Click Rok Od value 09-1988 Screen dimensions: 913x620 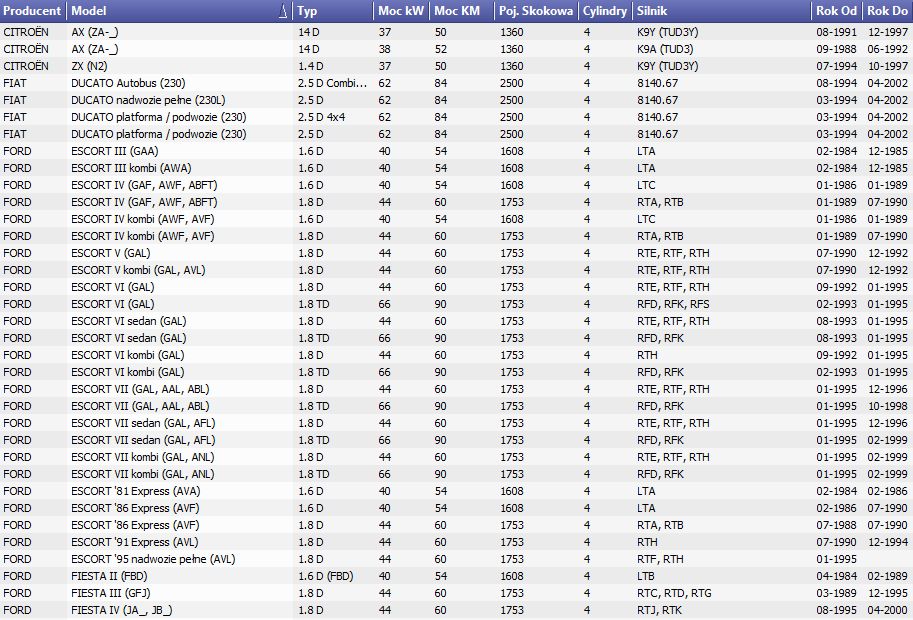pos(836,49)
